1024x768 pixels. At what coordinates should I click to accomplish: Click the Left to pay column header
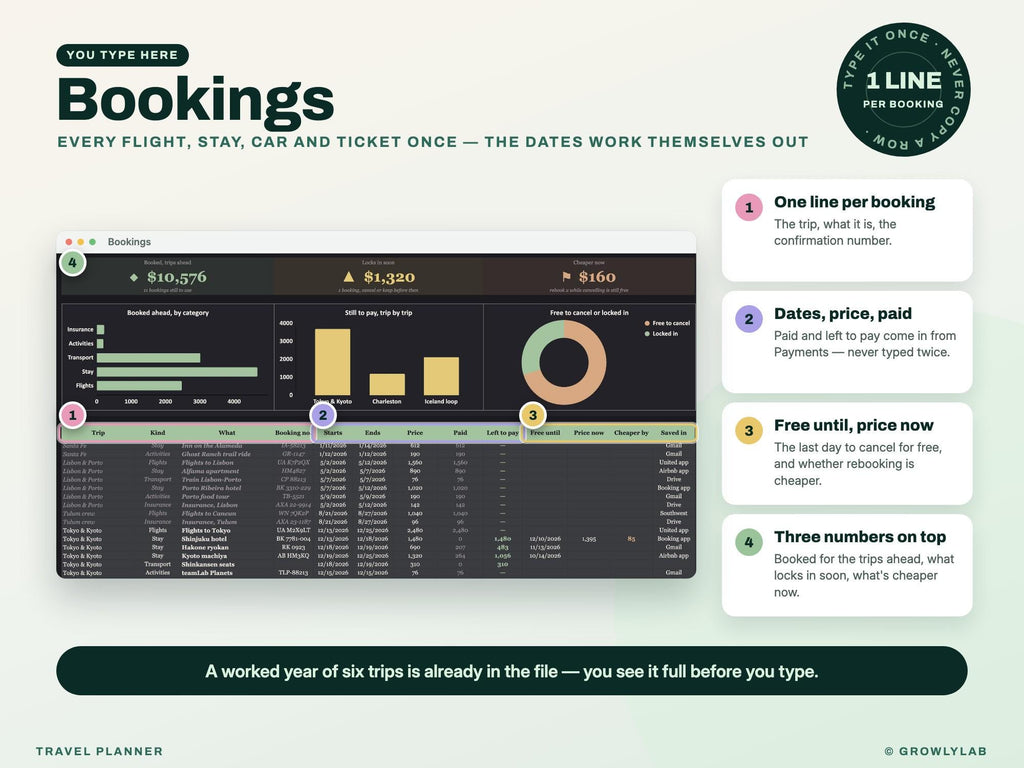(x=502, y=433)
